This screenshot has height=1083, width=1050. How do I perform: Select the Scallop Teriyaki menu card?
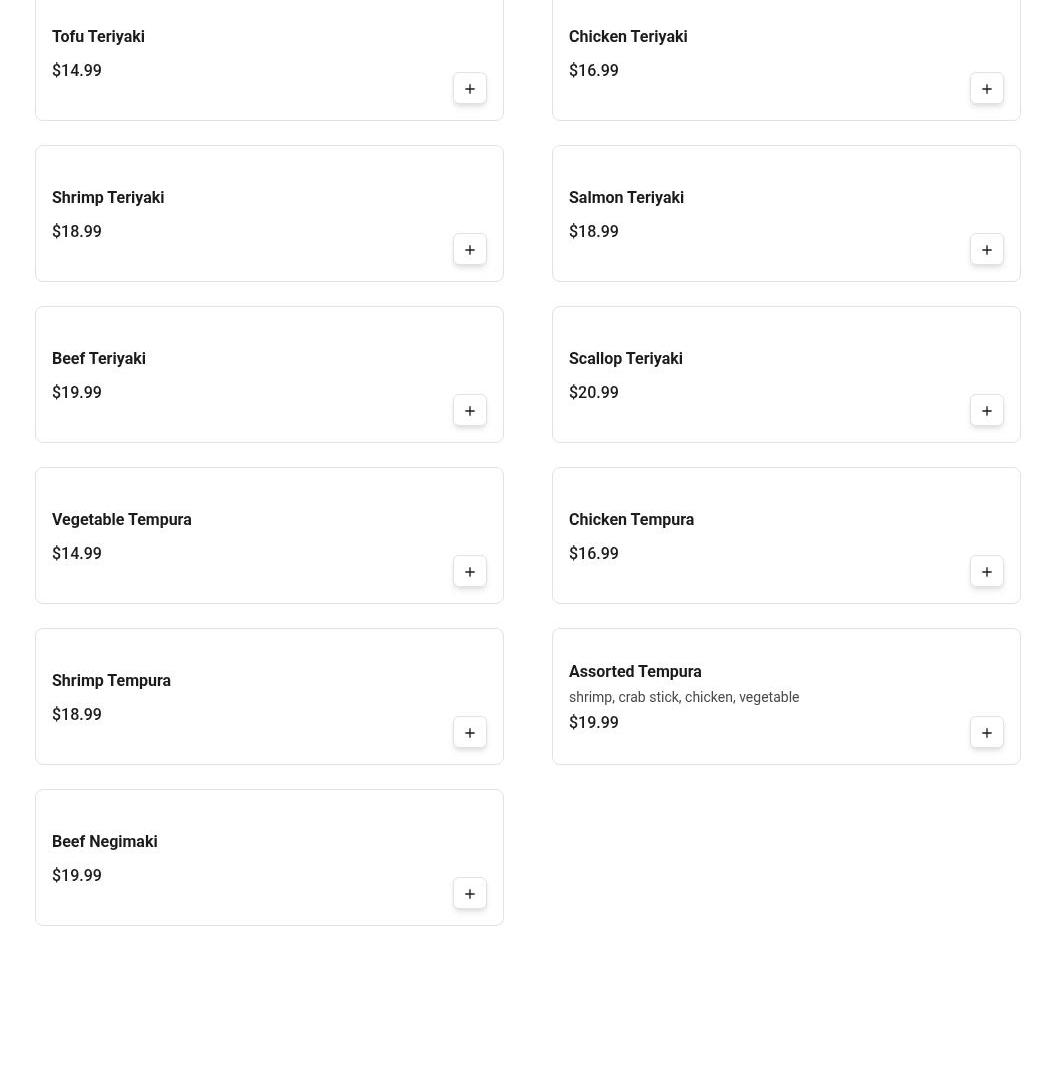786,374
